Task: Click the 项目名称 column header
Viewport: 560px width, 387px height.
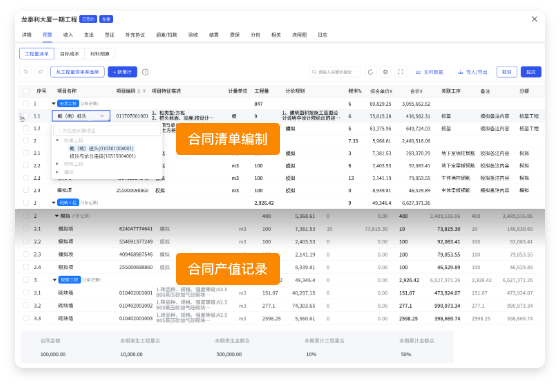Action: (x=67, y=91)
